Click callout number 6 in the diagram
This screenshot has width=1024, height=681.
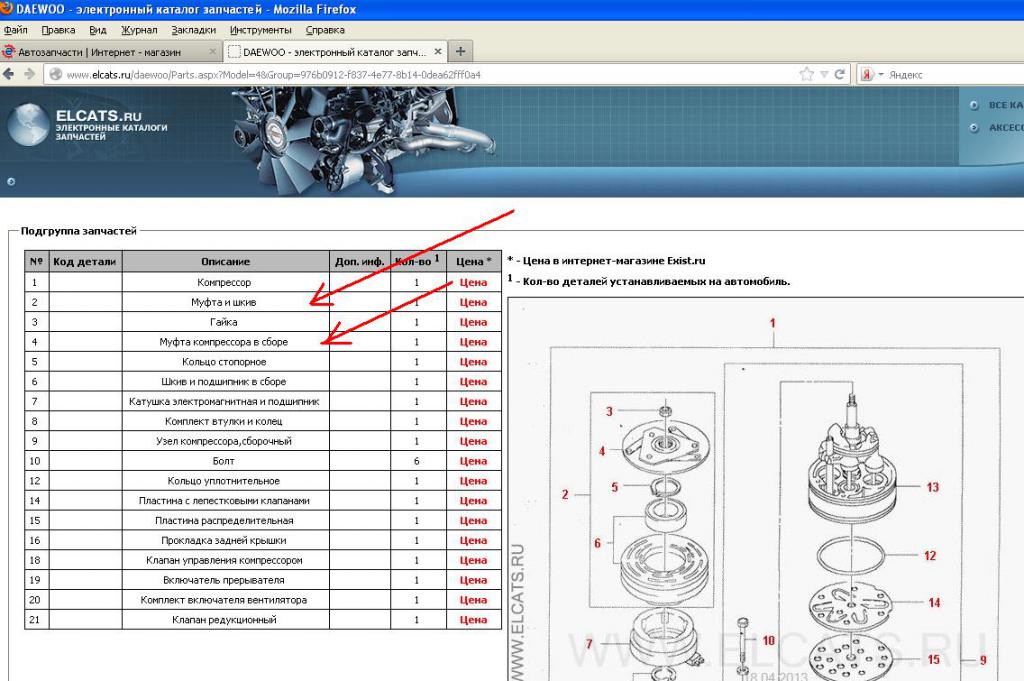click(x=598, y=543)
